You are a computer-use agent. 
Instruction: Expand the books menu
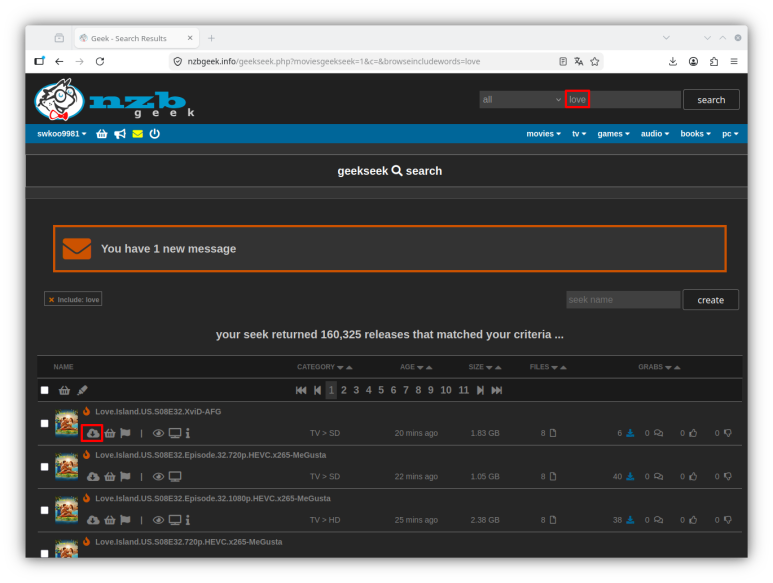(695, 134)
